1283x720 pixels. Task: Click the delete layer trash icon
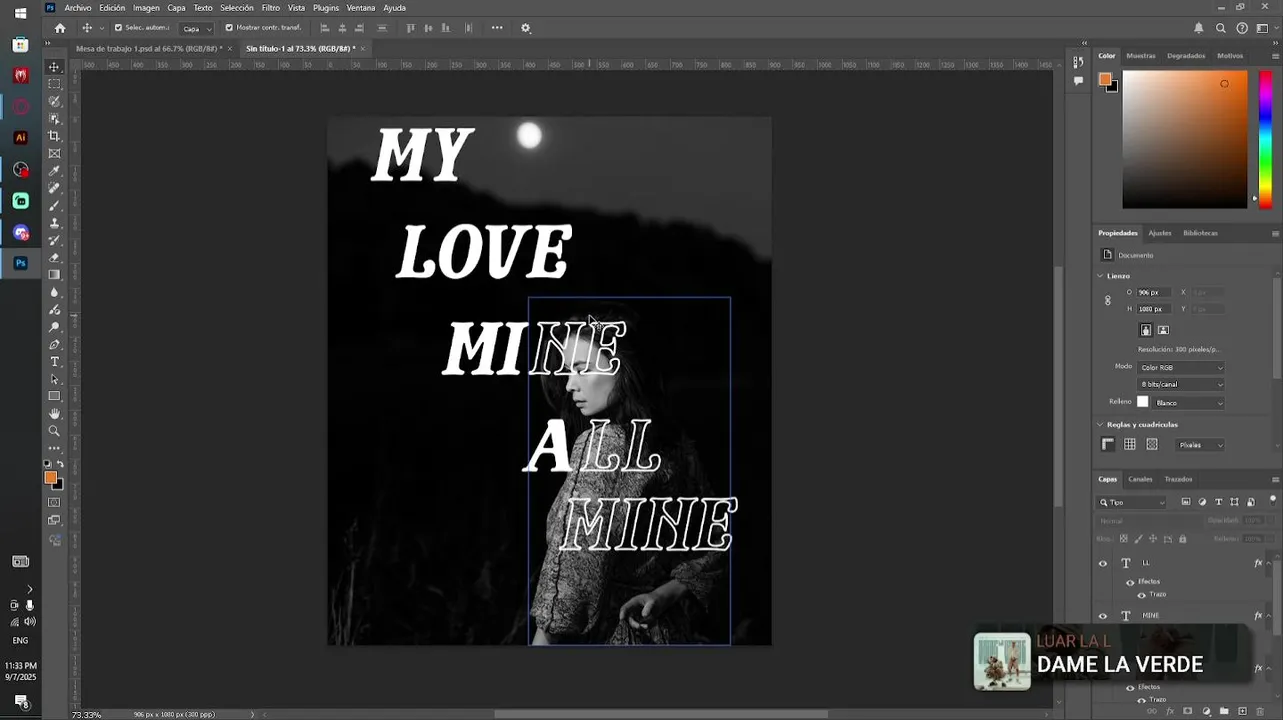click(x=1262, y=711)
